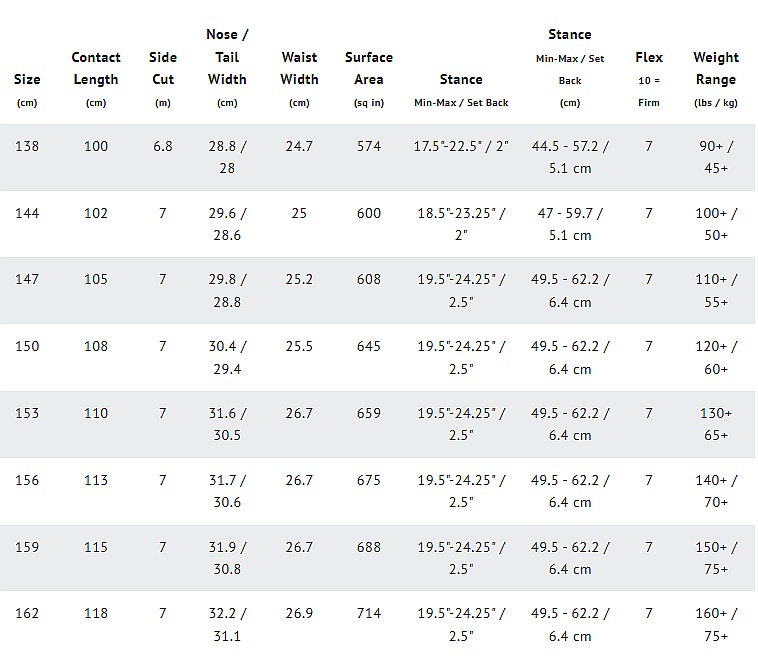Click the Waist Width column header

coord(299,68)
